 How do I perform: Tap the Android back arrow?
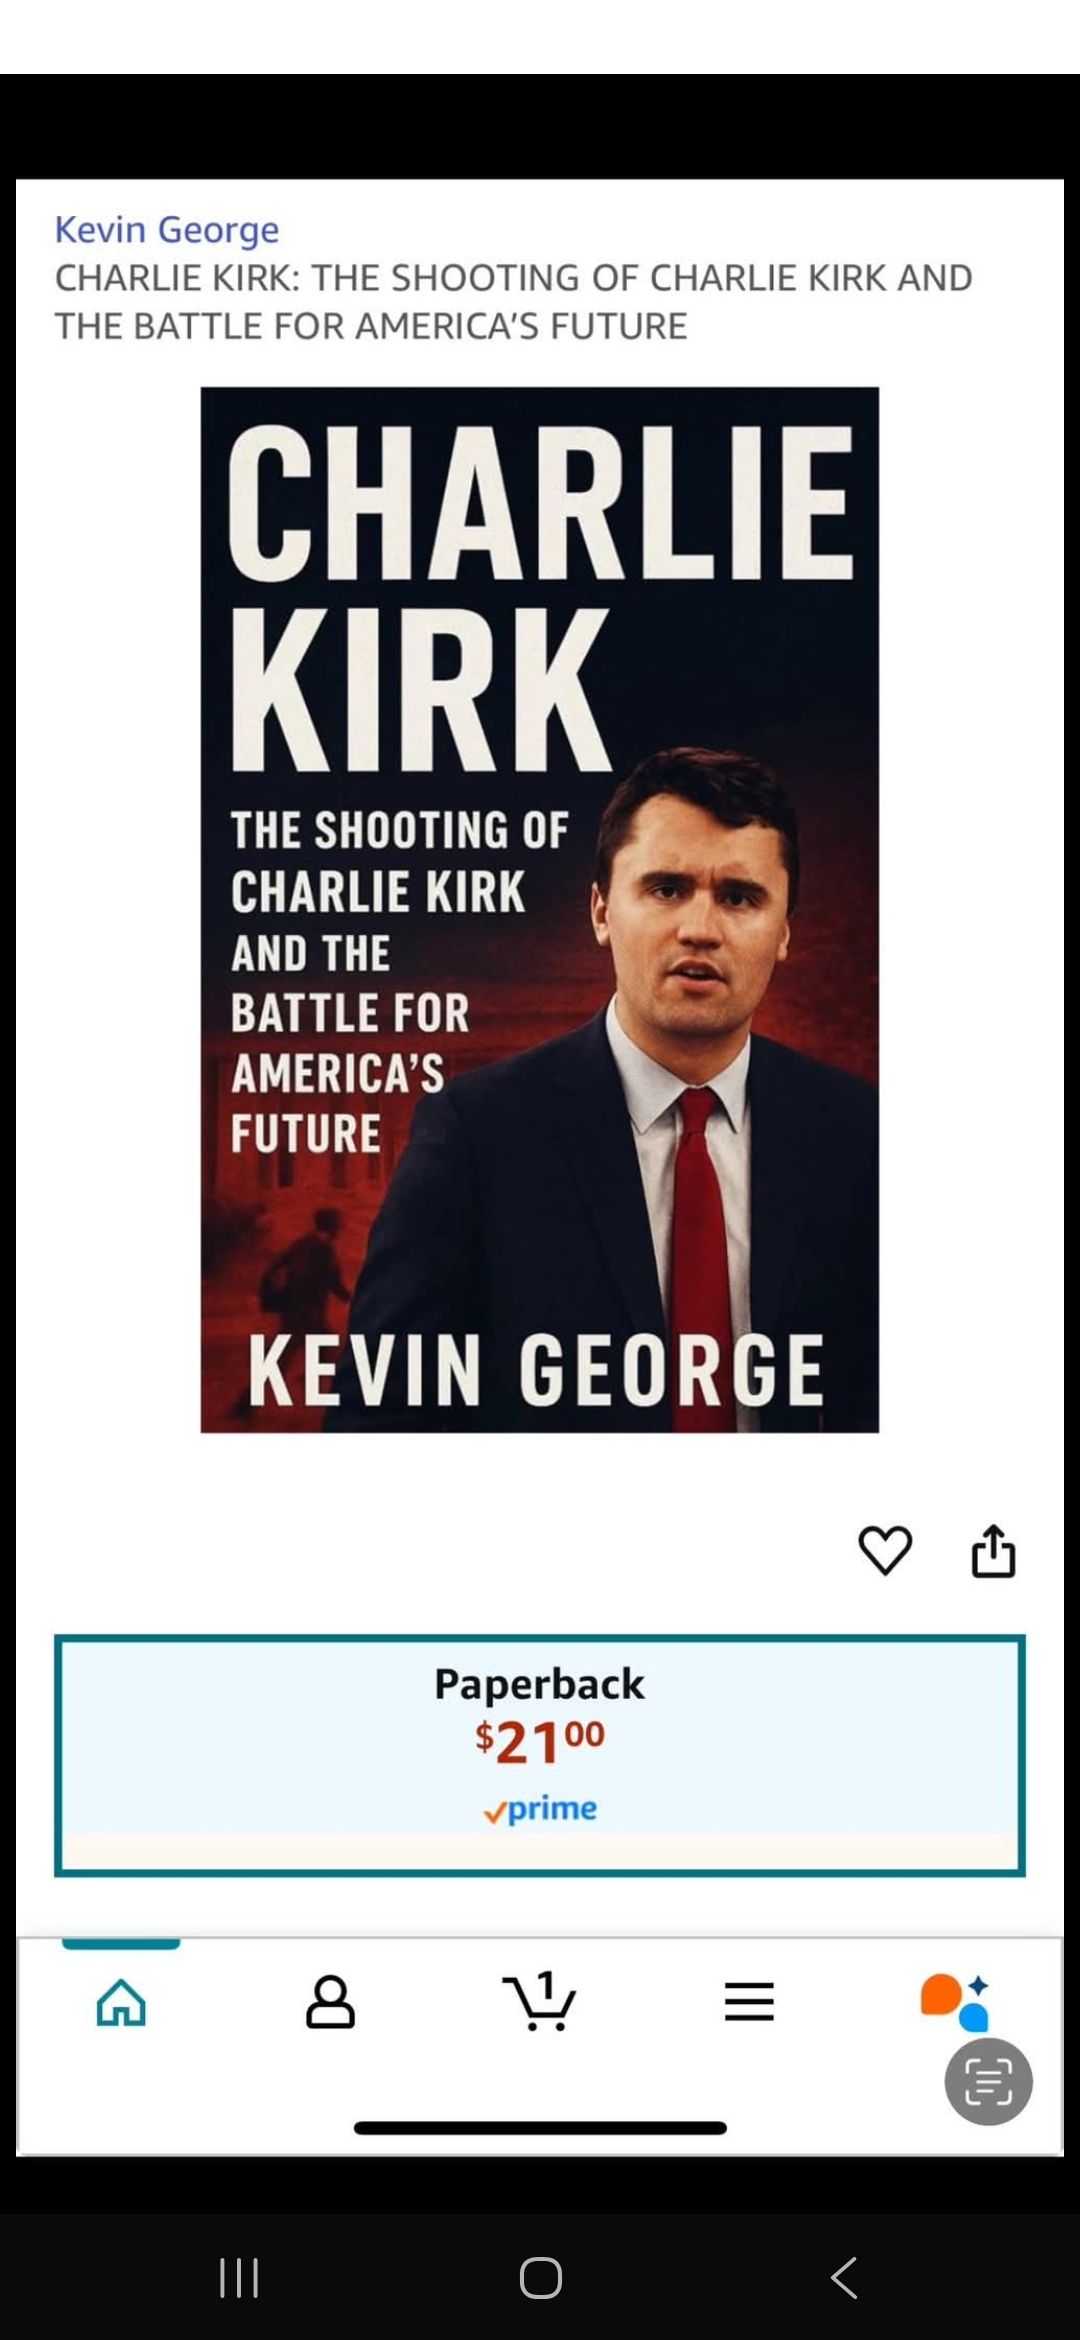(x=844, y=2278)
